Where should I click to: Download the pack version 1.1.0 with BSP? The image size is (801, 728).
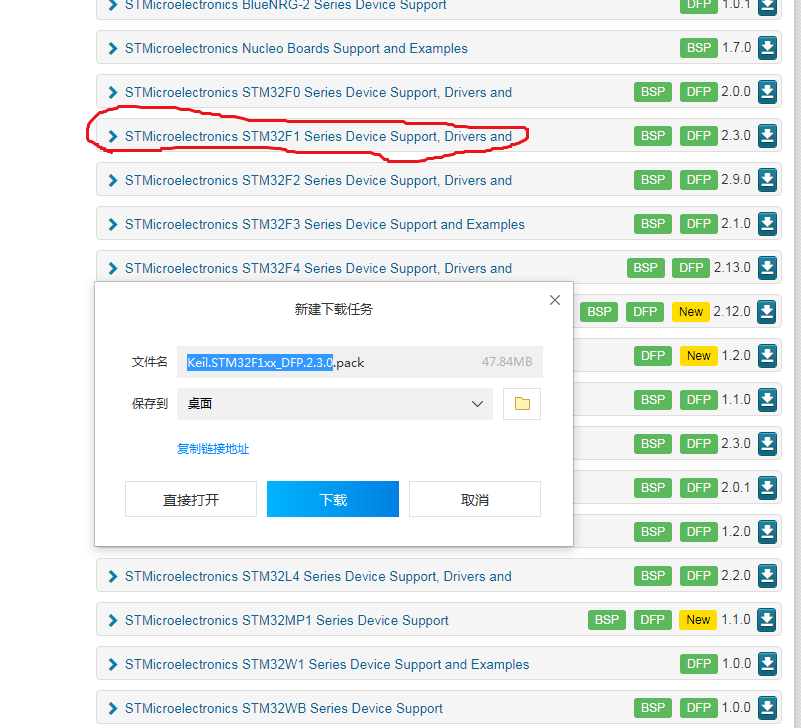(767, 399)
